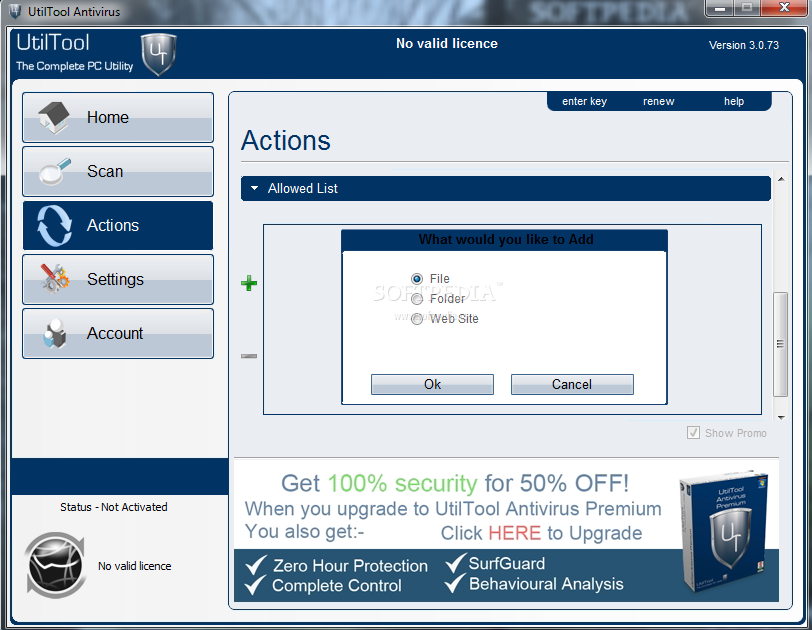Open the Settings menu tab
The height and width of the screenshot is (630, 812).
(118, 279)
